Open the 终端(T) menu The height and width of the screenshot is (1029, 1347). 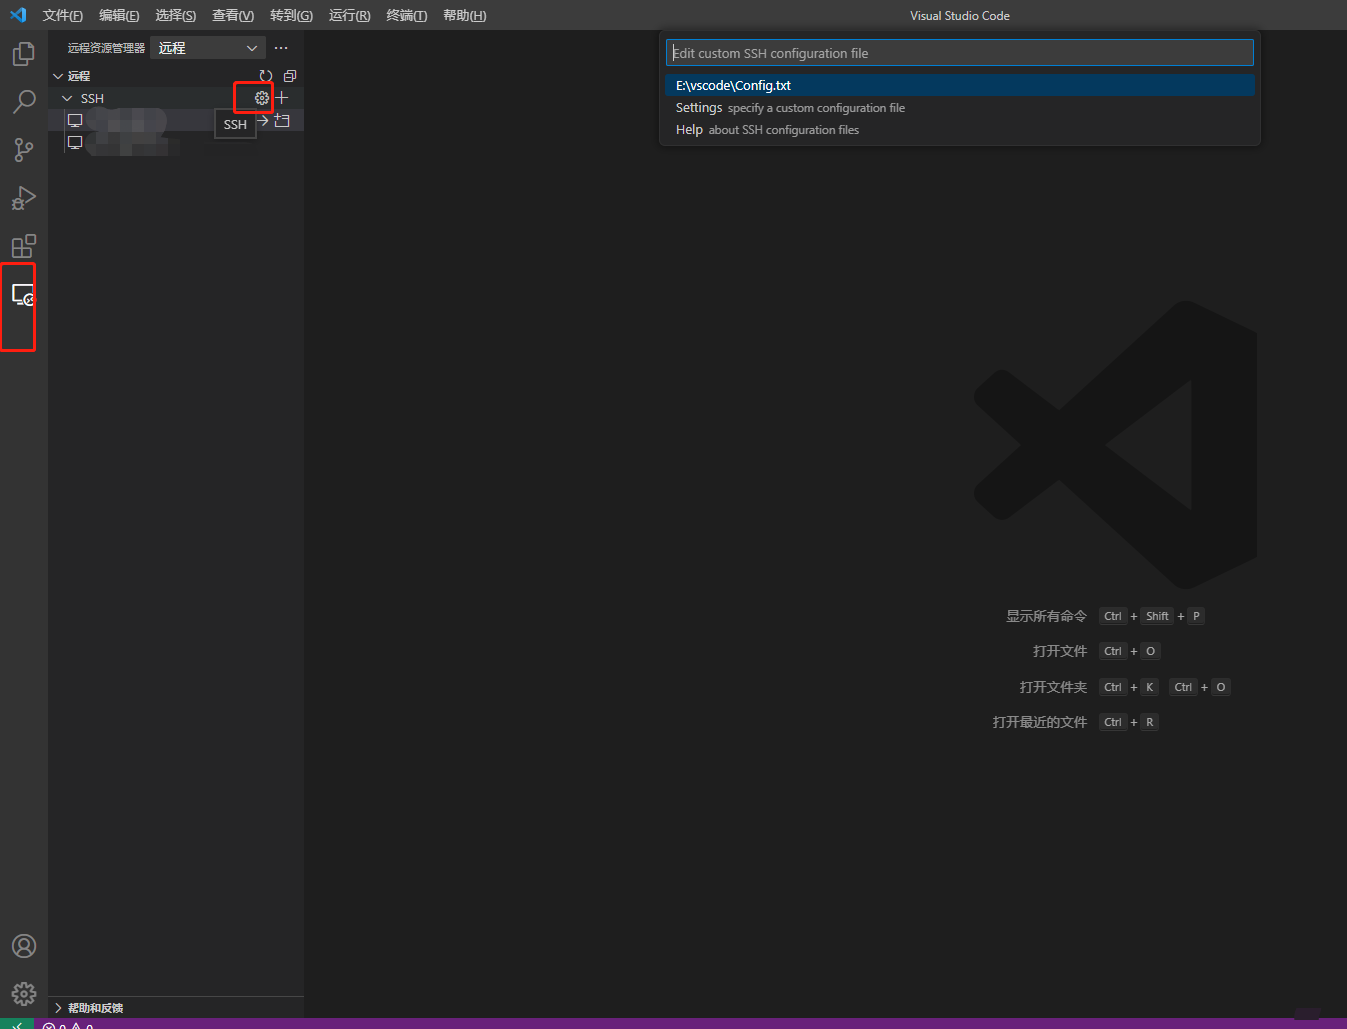coord(406,15)
